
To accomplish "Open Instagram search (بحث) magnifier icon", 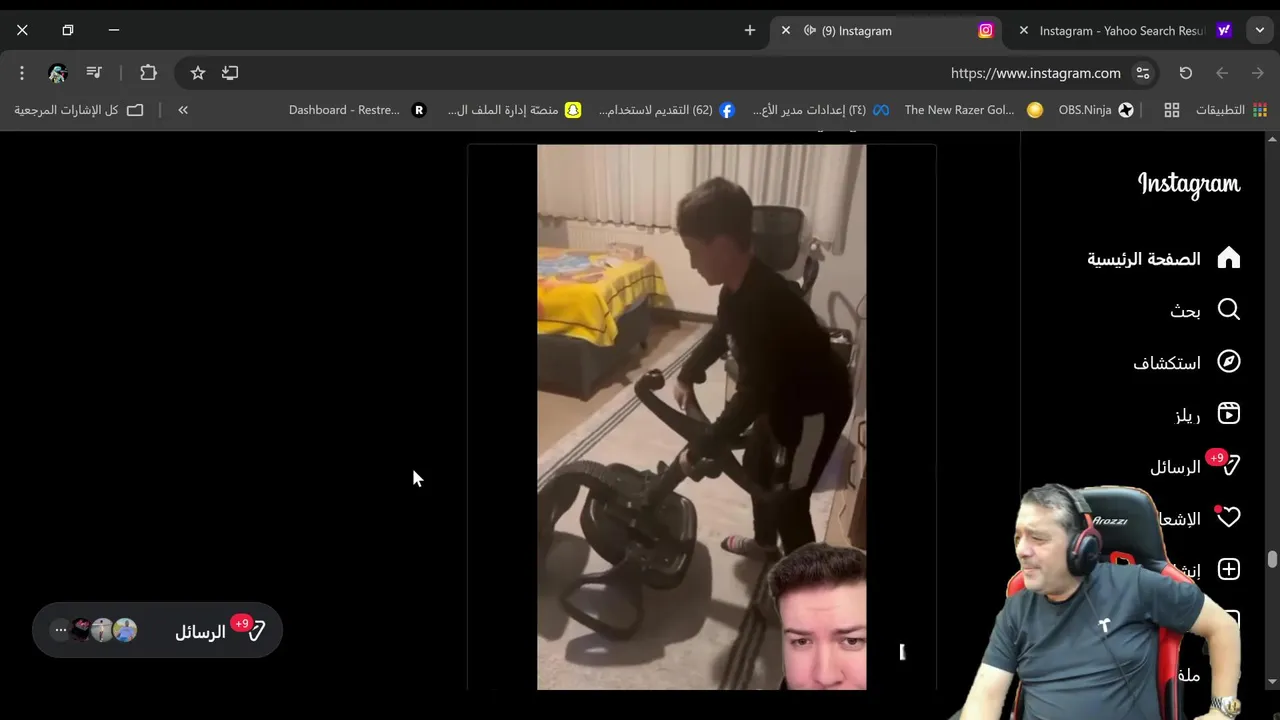I will coord(1229,310).
